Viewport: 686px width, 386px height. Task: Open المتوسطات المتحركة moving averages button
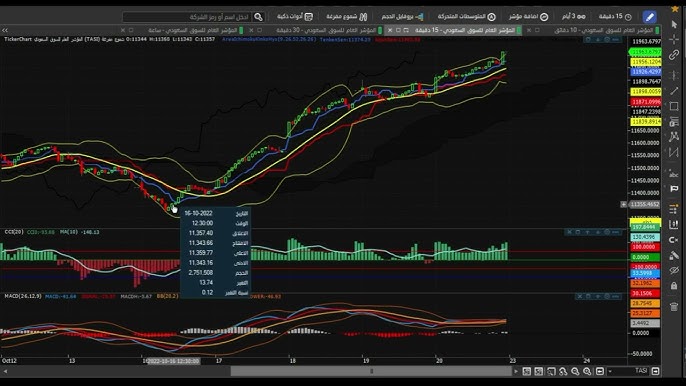point(466,17)
